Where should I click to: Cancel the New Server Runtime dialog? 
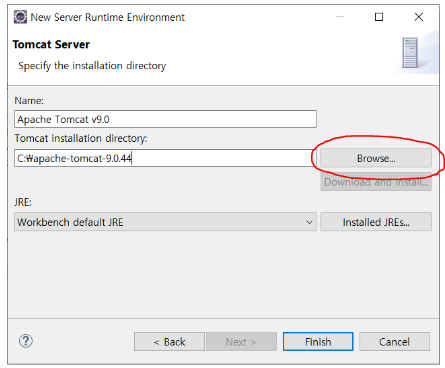coord(394,342)
